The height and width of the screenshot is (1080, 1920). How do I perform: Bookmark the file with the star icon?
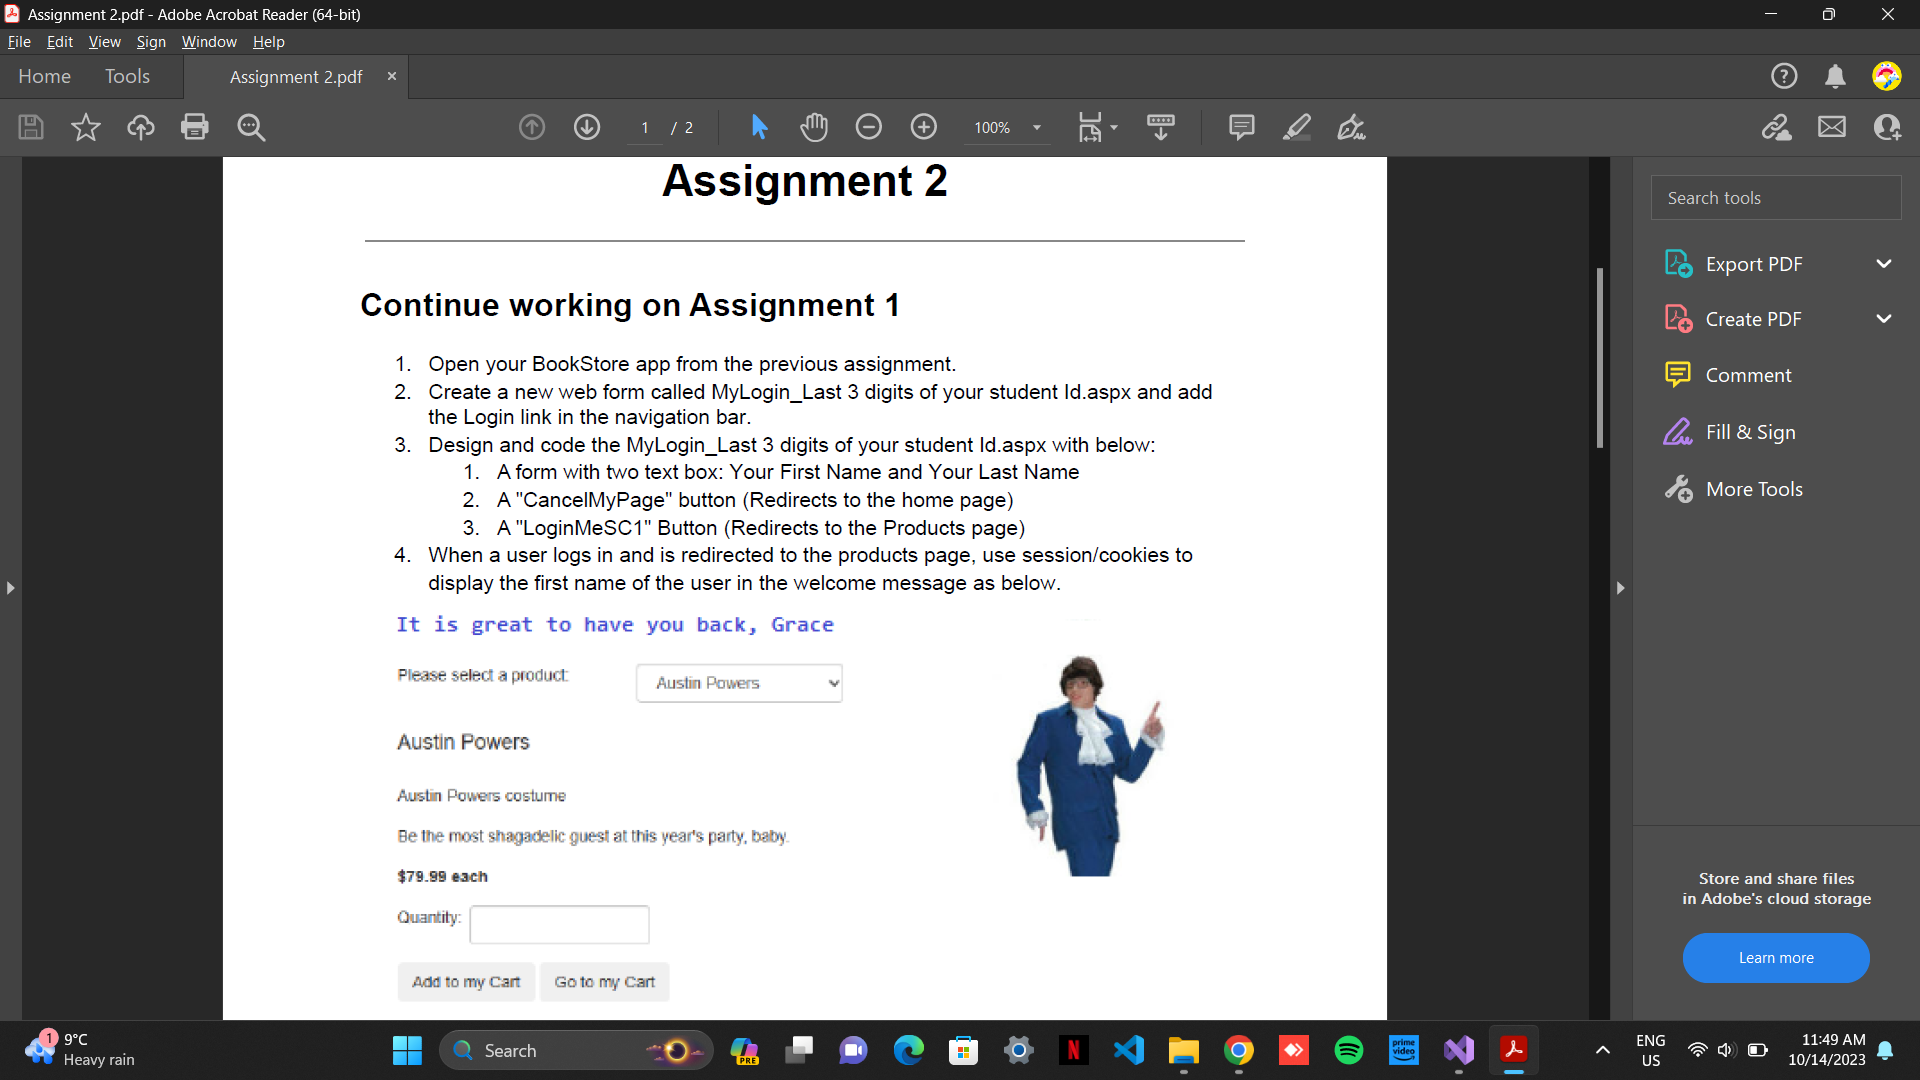click(86, 127)
